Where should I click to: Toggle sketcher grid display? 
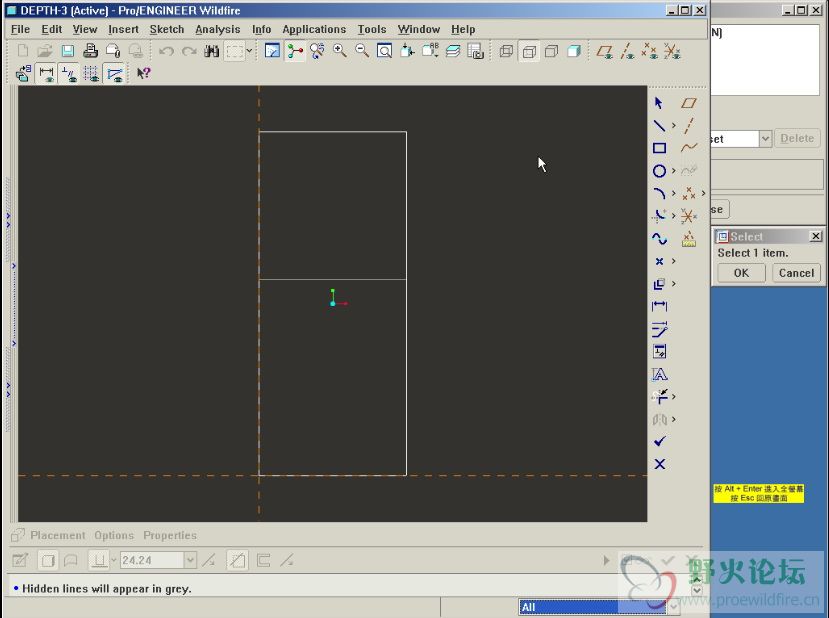pos(91,73)
